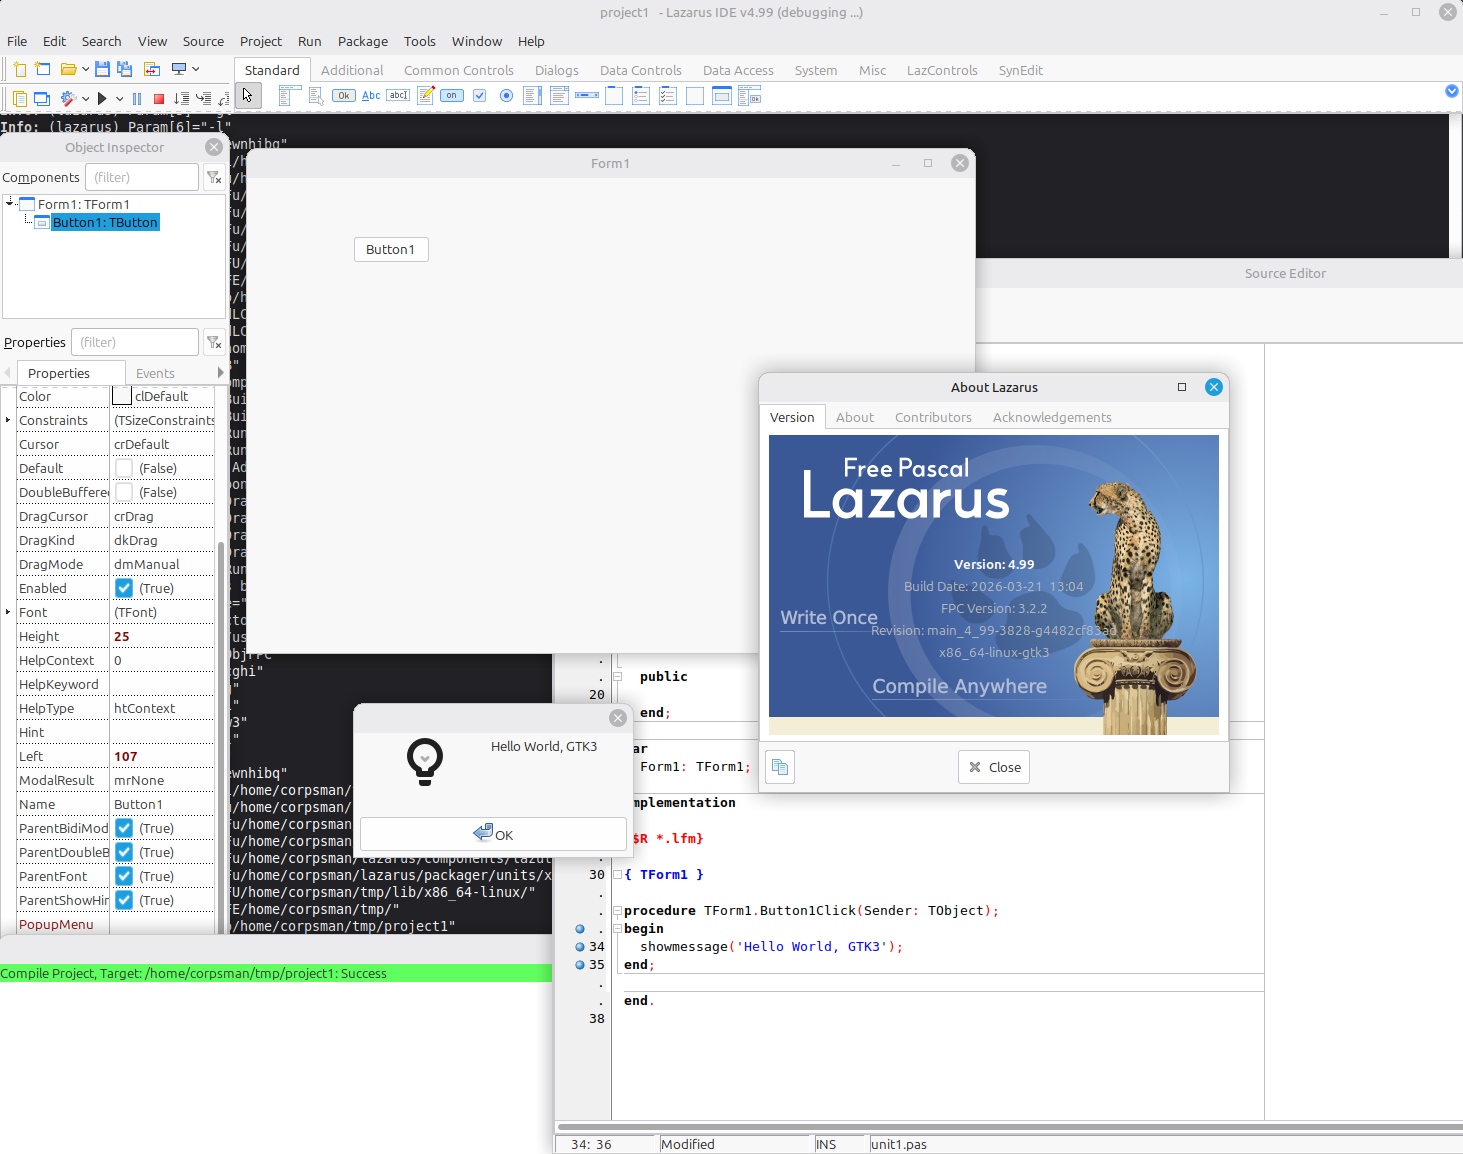Select the TButton component in palette
Screen dimensions: 1463x1154
343,96
